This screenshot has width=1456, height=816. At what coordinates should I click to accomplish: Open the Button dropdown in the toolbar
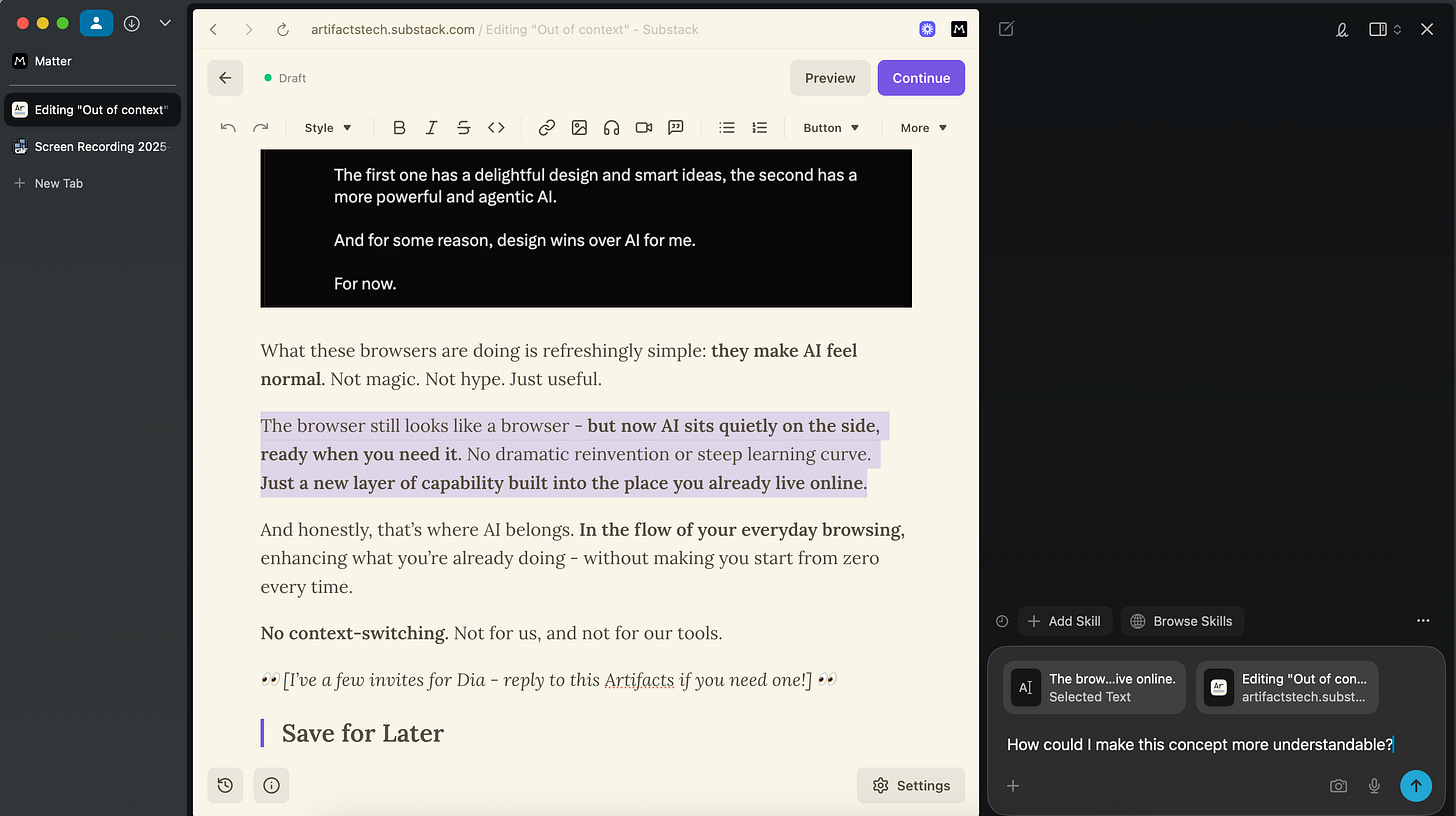pyautogui.click(x=831, y=128)
